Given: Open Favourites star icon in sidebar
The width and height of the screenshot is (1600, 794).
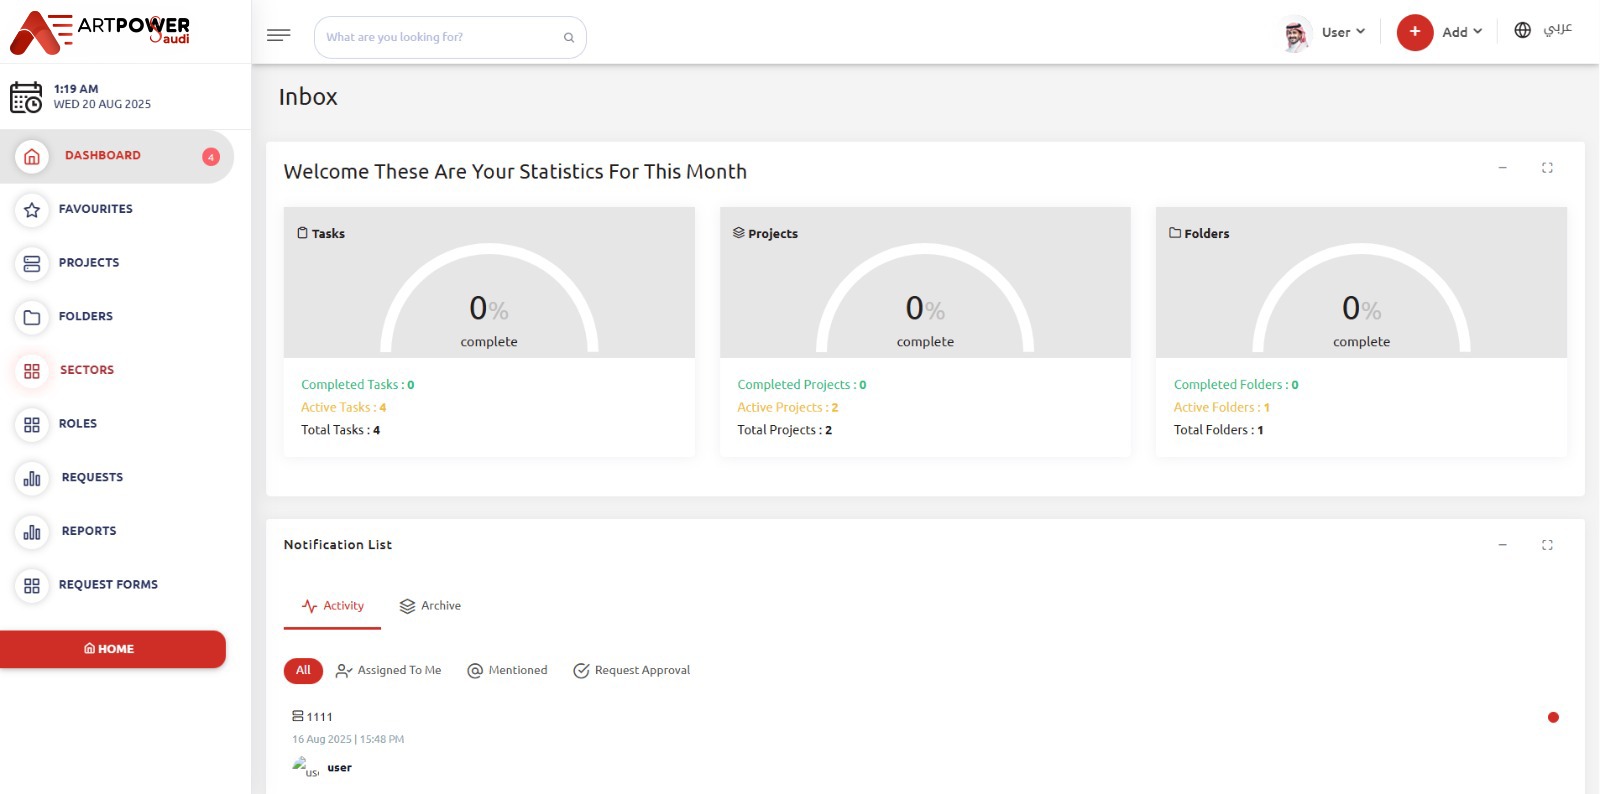Looking at the screenshot, I should click(32, 210).
